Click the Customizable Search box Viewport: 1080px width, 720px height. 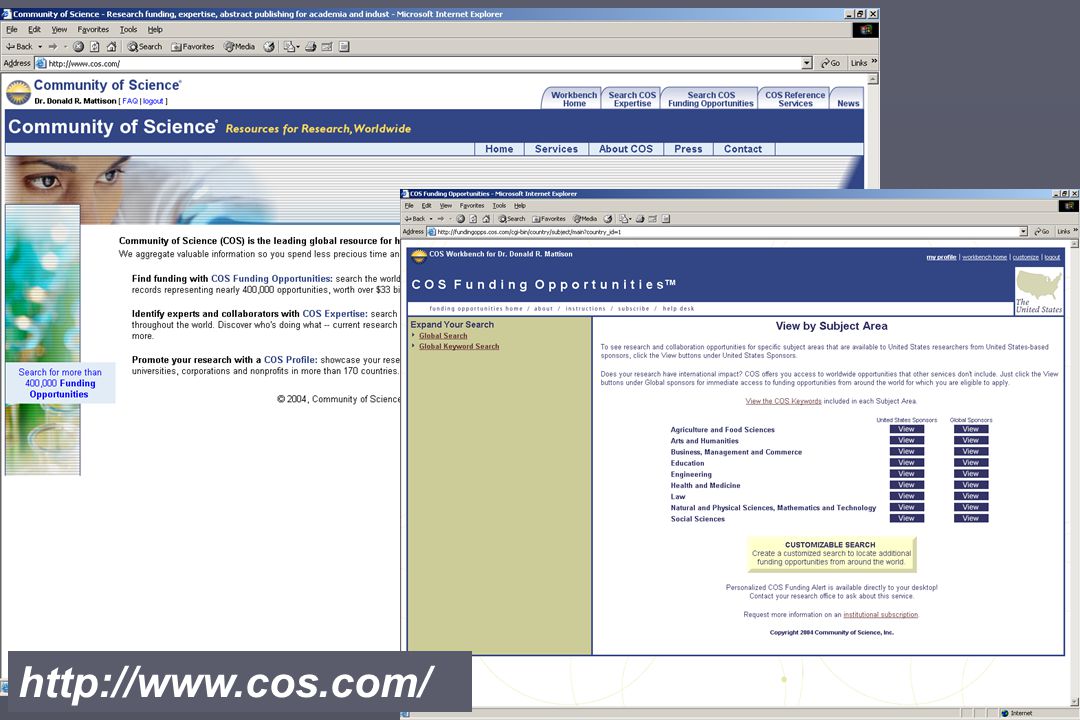831,554
